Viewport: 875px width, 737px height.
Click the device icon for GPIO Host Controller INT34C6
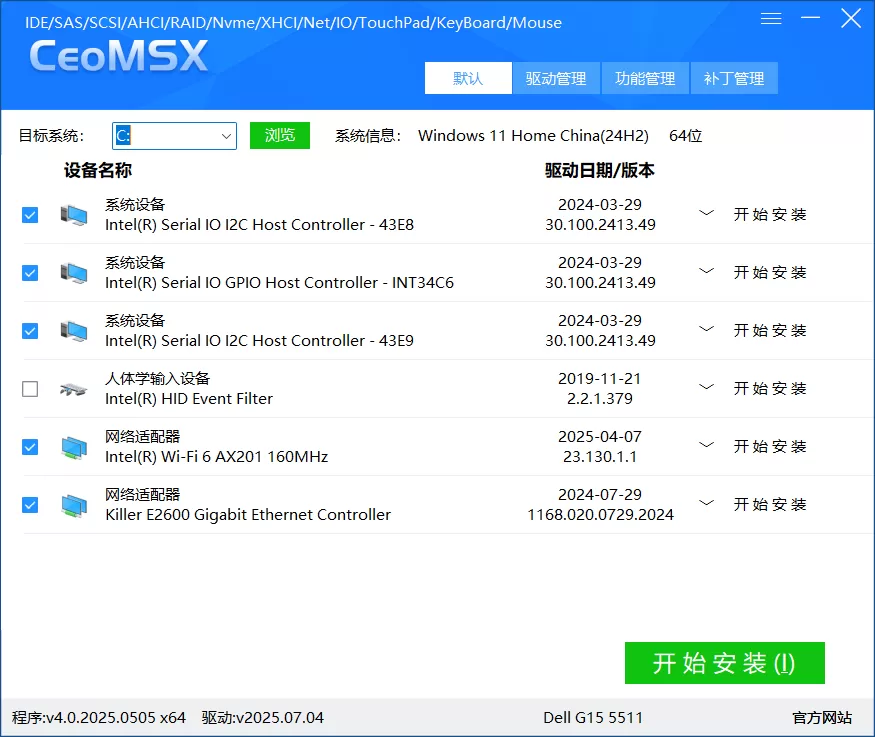(x=72, y=272)
